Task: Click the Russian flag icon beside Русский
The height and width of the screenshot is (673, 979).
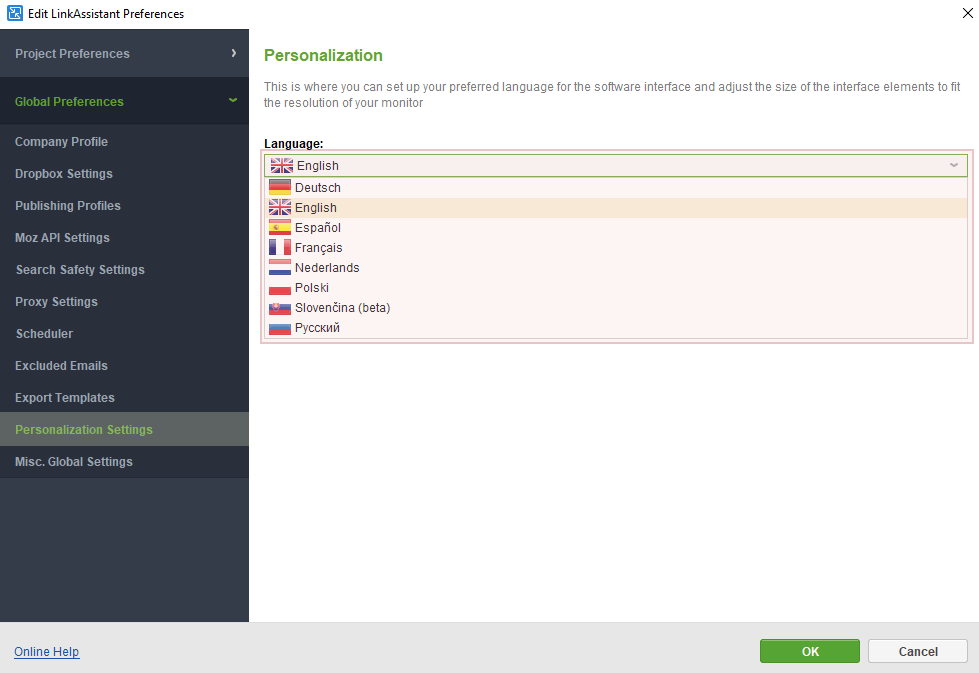Action: point(280,328)
